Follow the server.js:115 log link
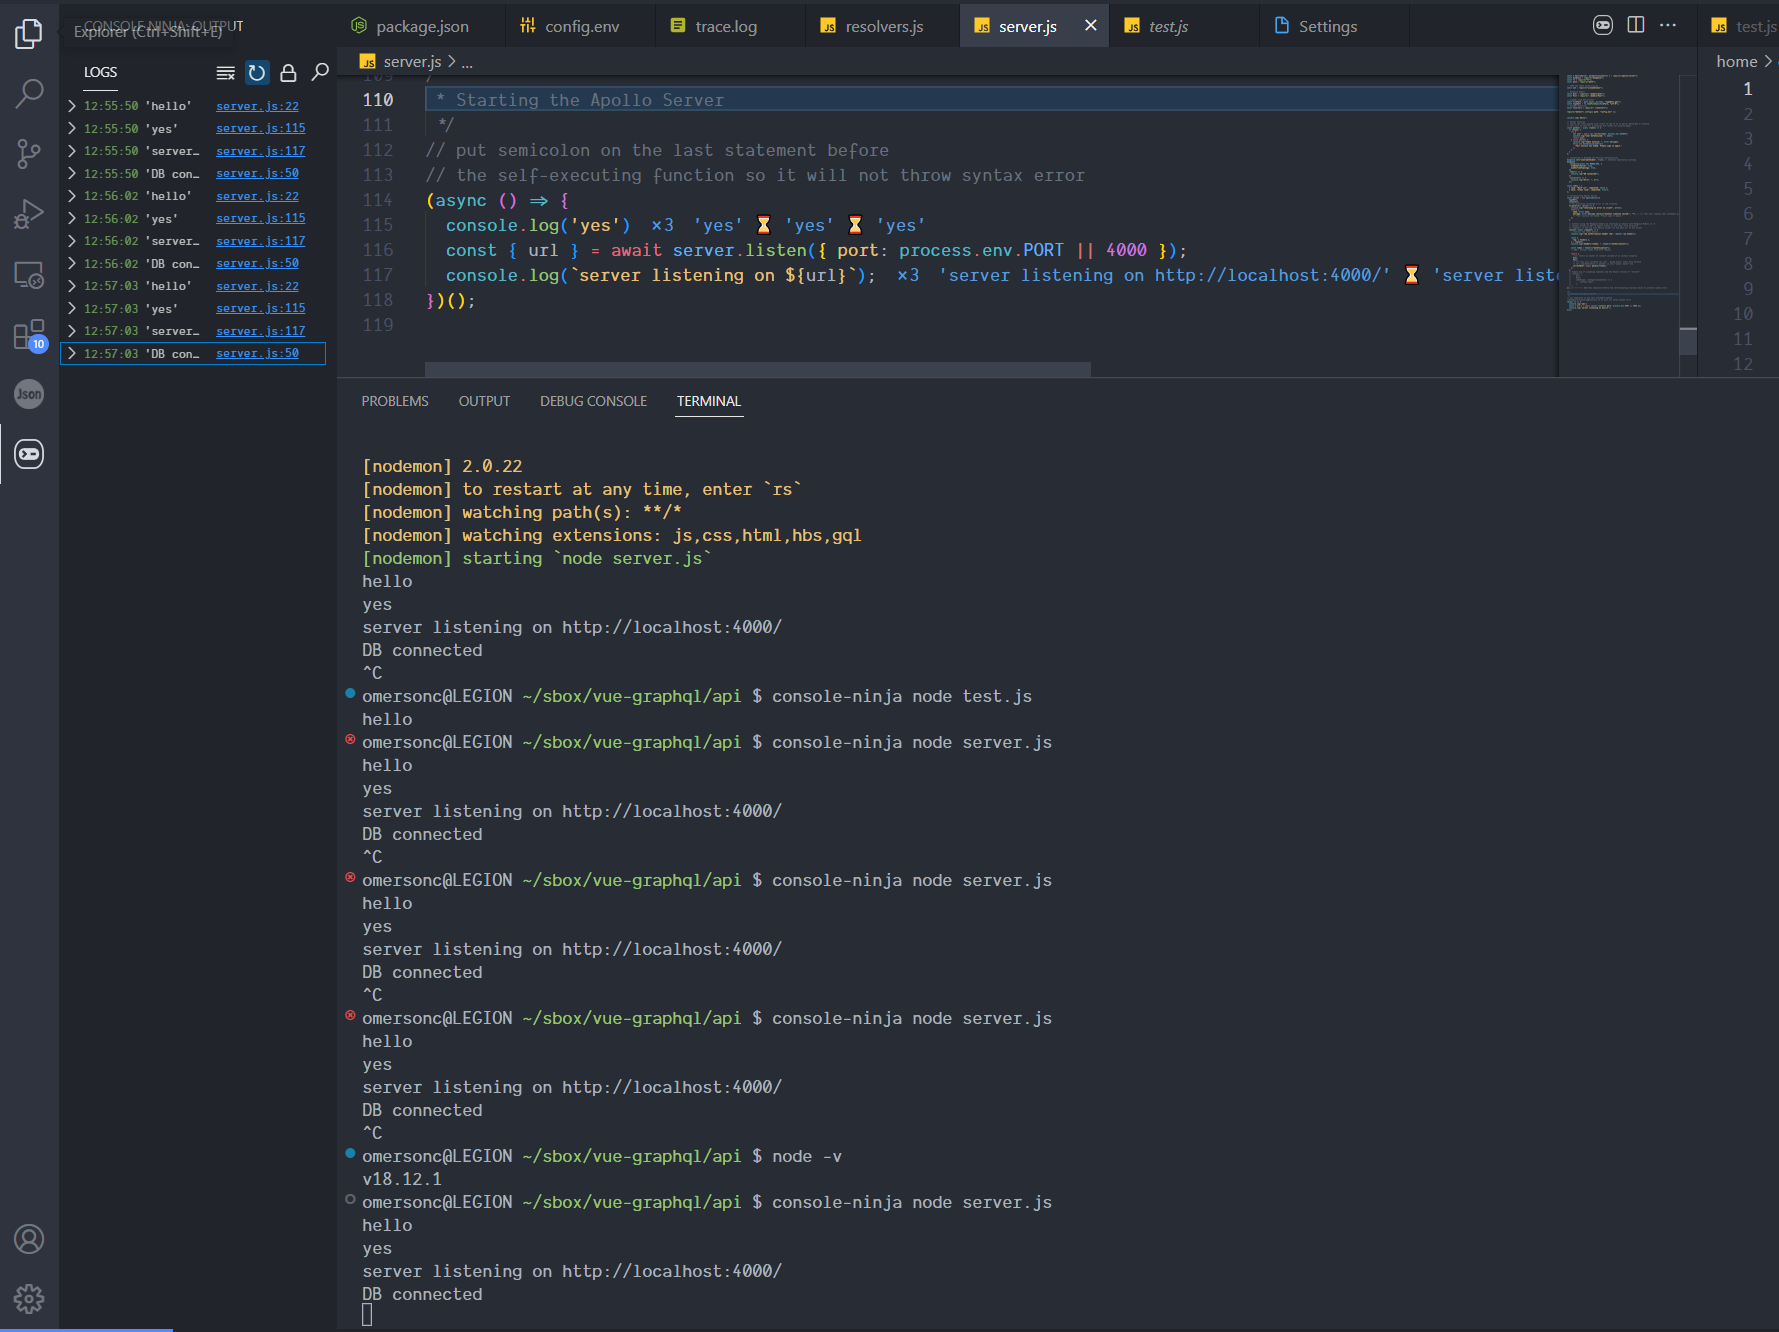The width and height of the screenshot is (1779, 1332). pyautogui.click(x=260, y=127)
